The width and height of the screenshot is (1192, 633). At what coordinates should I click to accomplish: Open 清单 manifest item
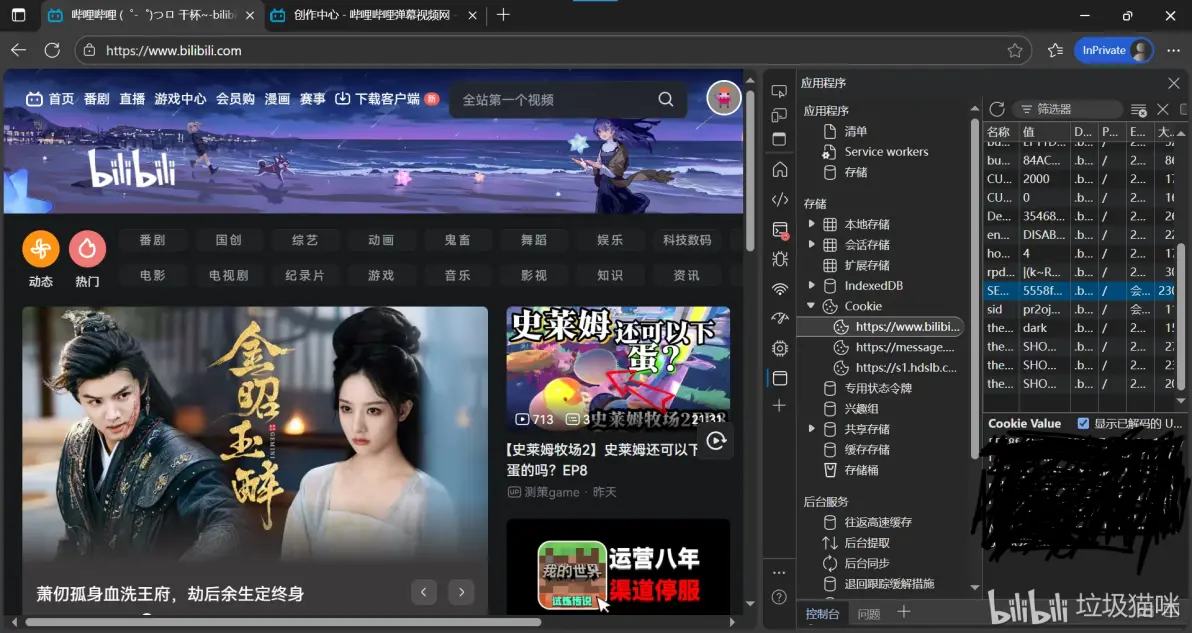(x=855, y=131)
